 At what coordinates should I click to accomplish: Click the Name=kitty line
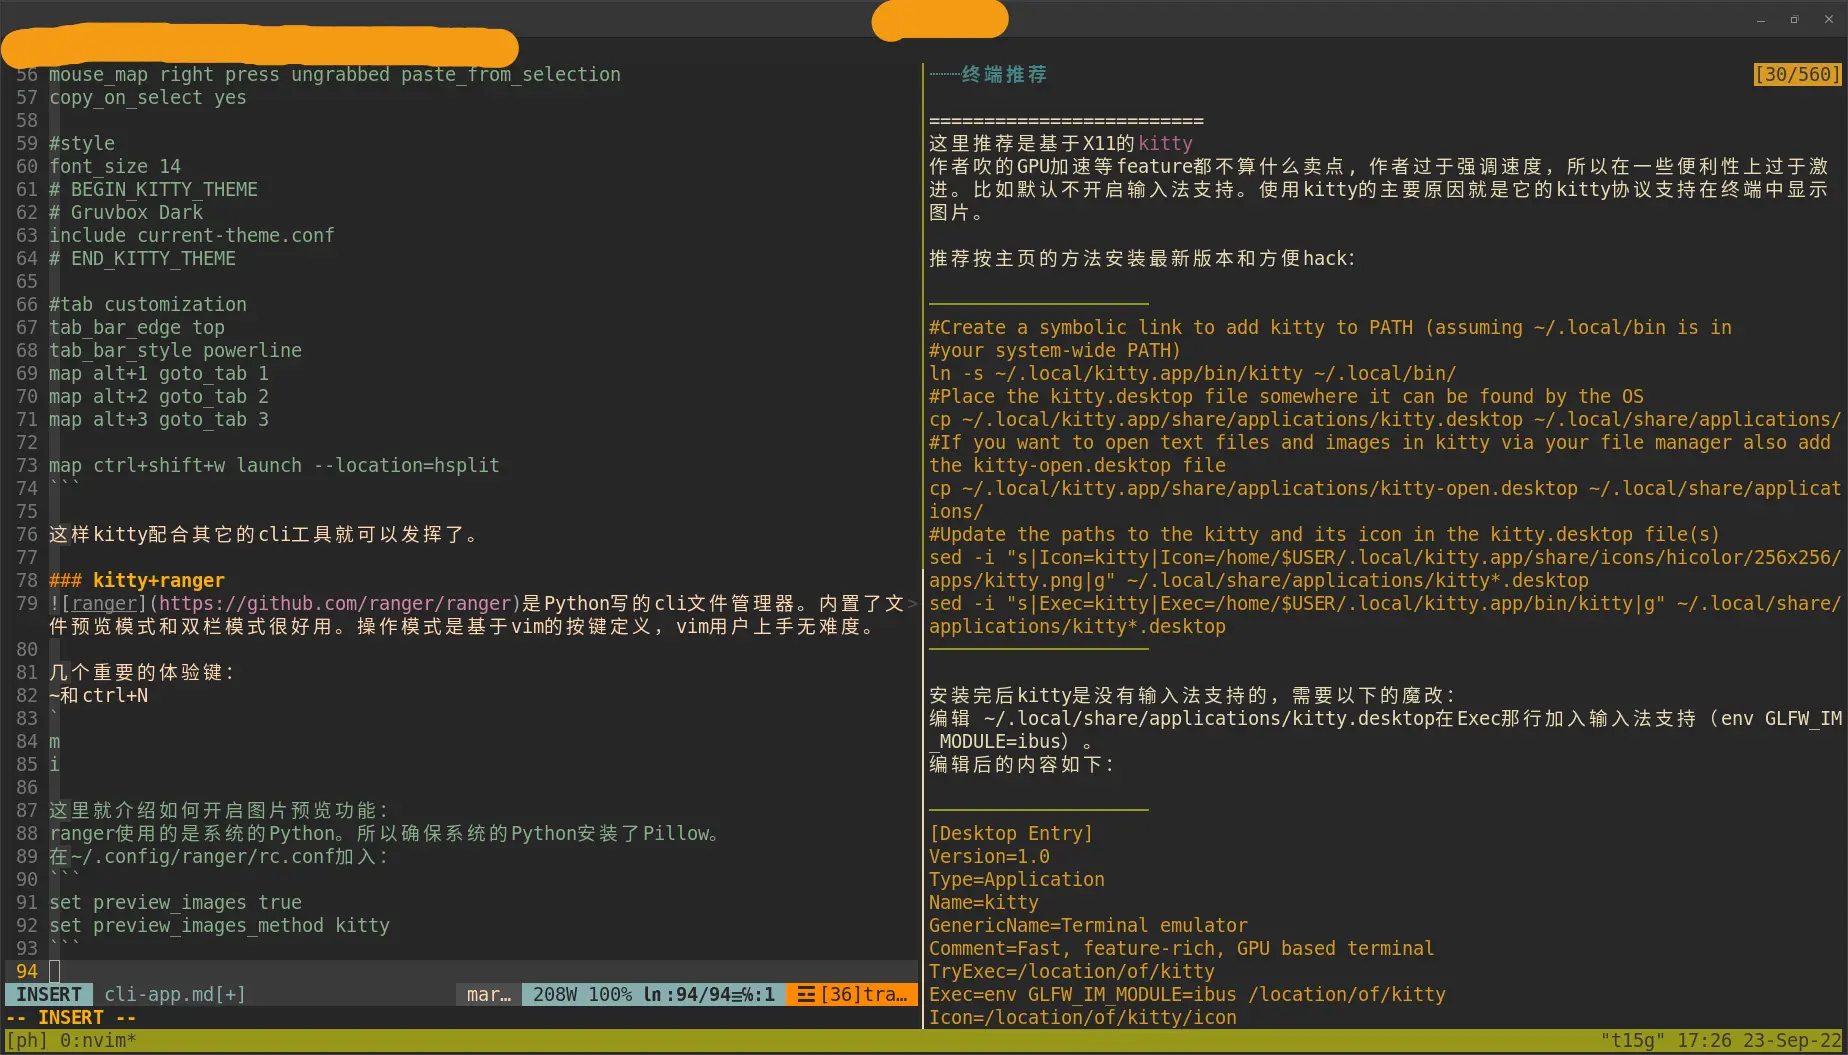pyautogui.click(x=984, y=902)
